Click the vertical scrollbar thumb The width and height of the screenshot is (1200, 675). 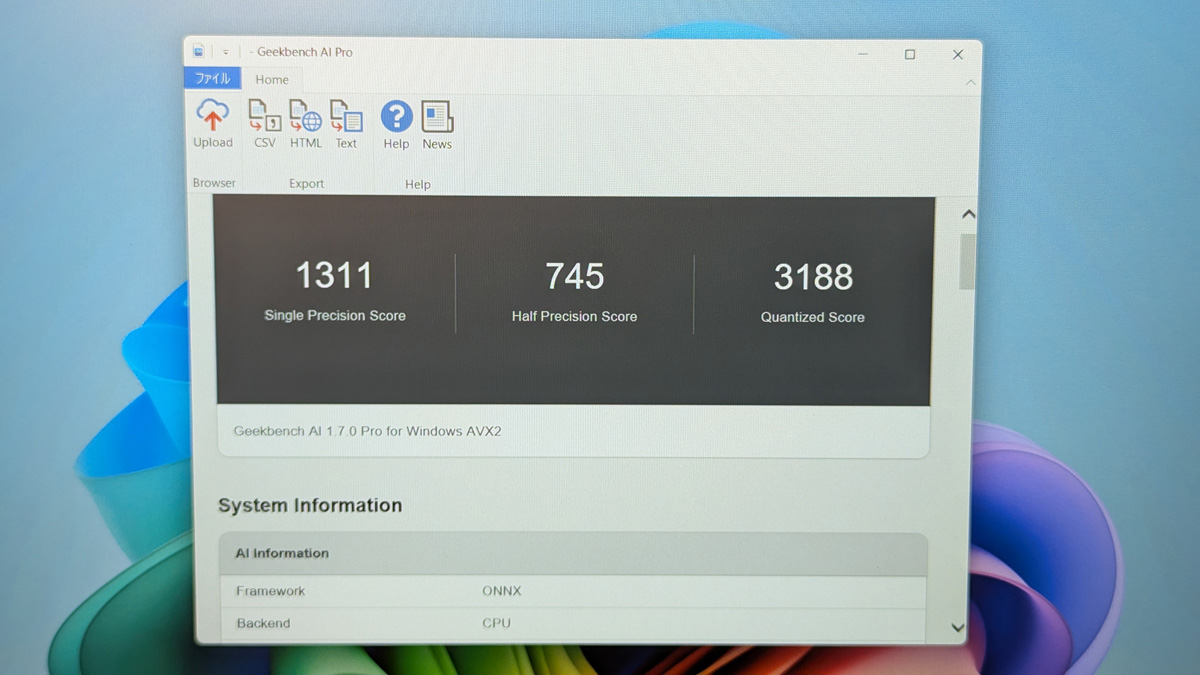coord(967,262)
